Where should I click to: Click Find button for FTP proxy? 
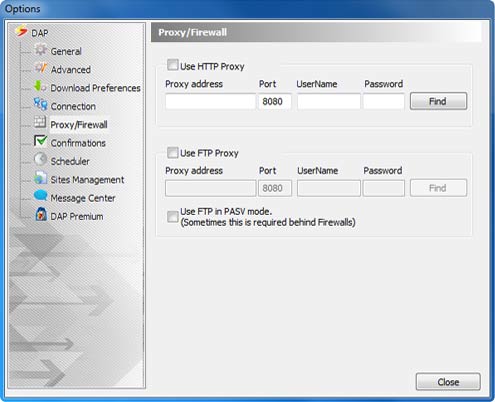[x=438, y=188]
